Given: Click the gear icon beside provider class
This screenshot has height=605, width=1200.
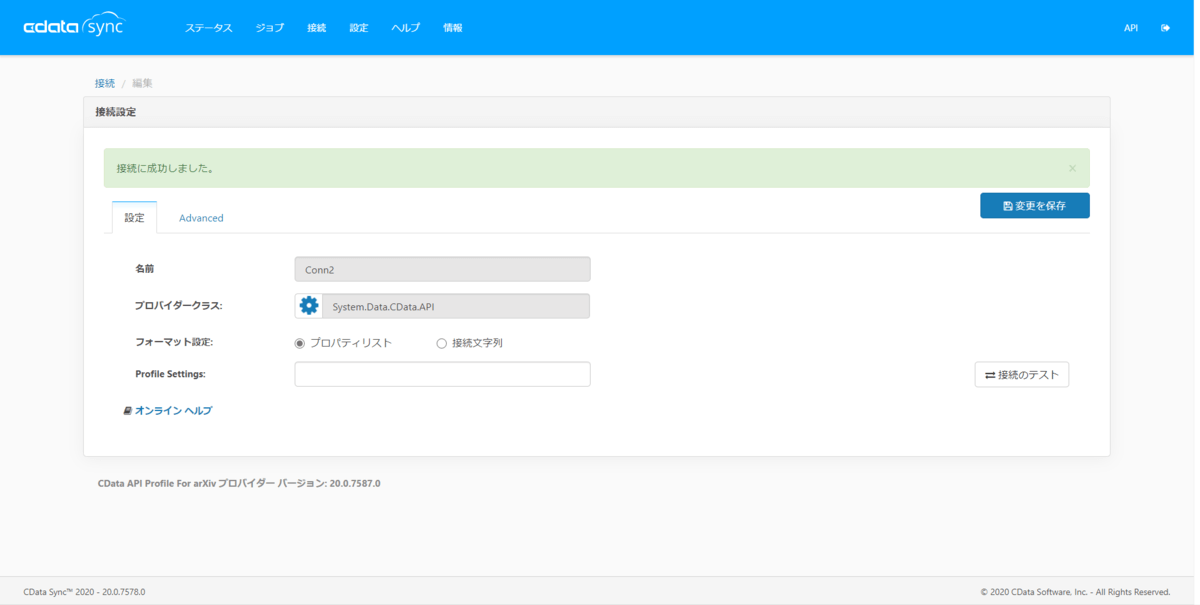Looking at the screenshot, I should (x=309, y=306).
